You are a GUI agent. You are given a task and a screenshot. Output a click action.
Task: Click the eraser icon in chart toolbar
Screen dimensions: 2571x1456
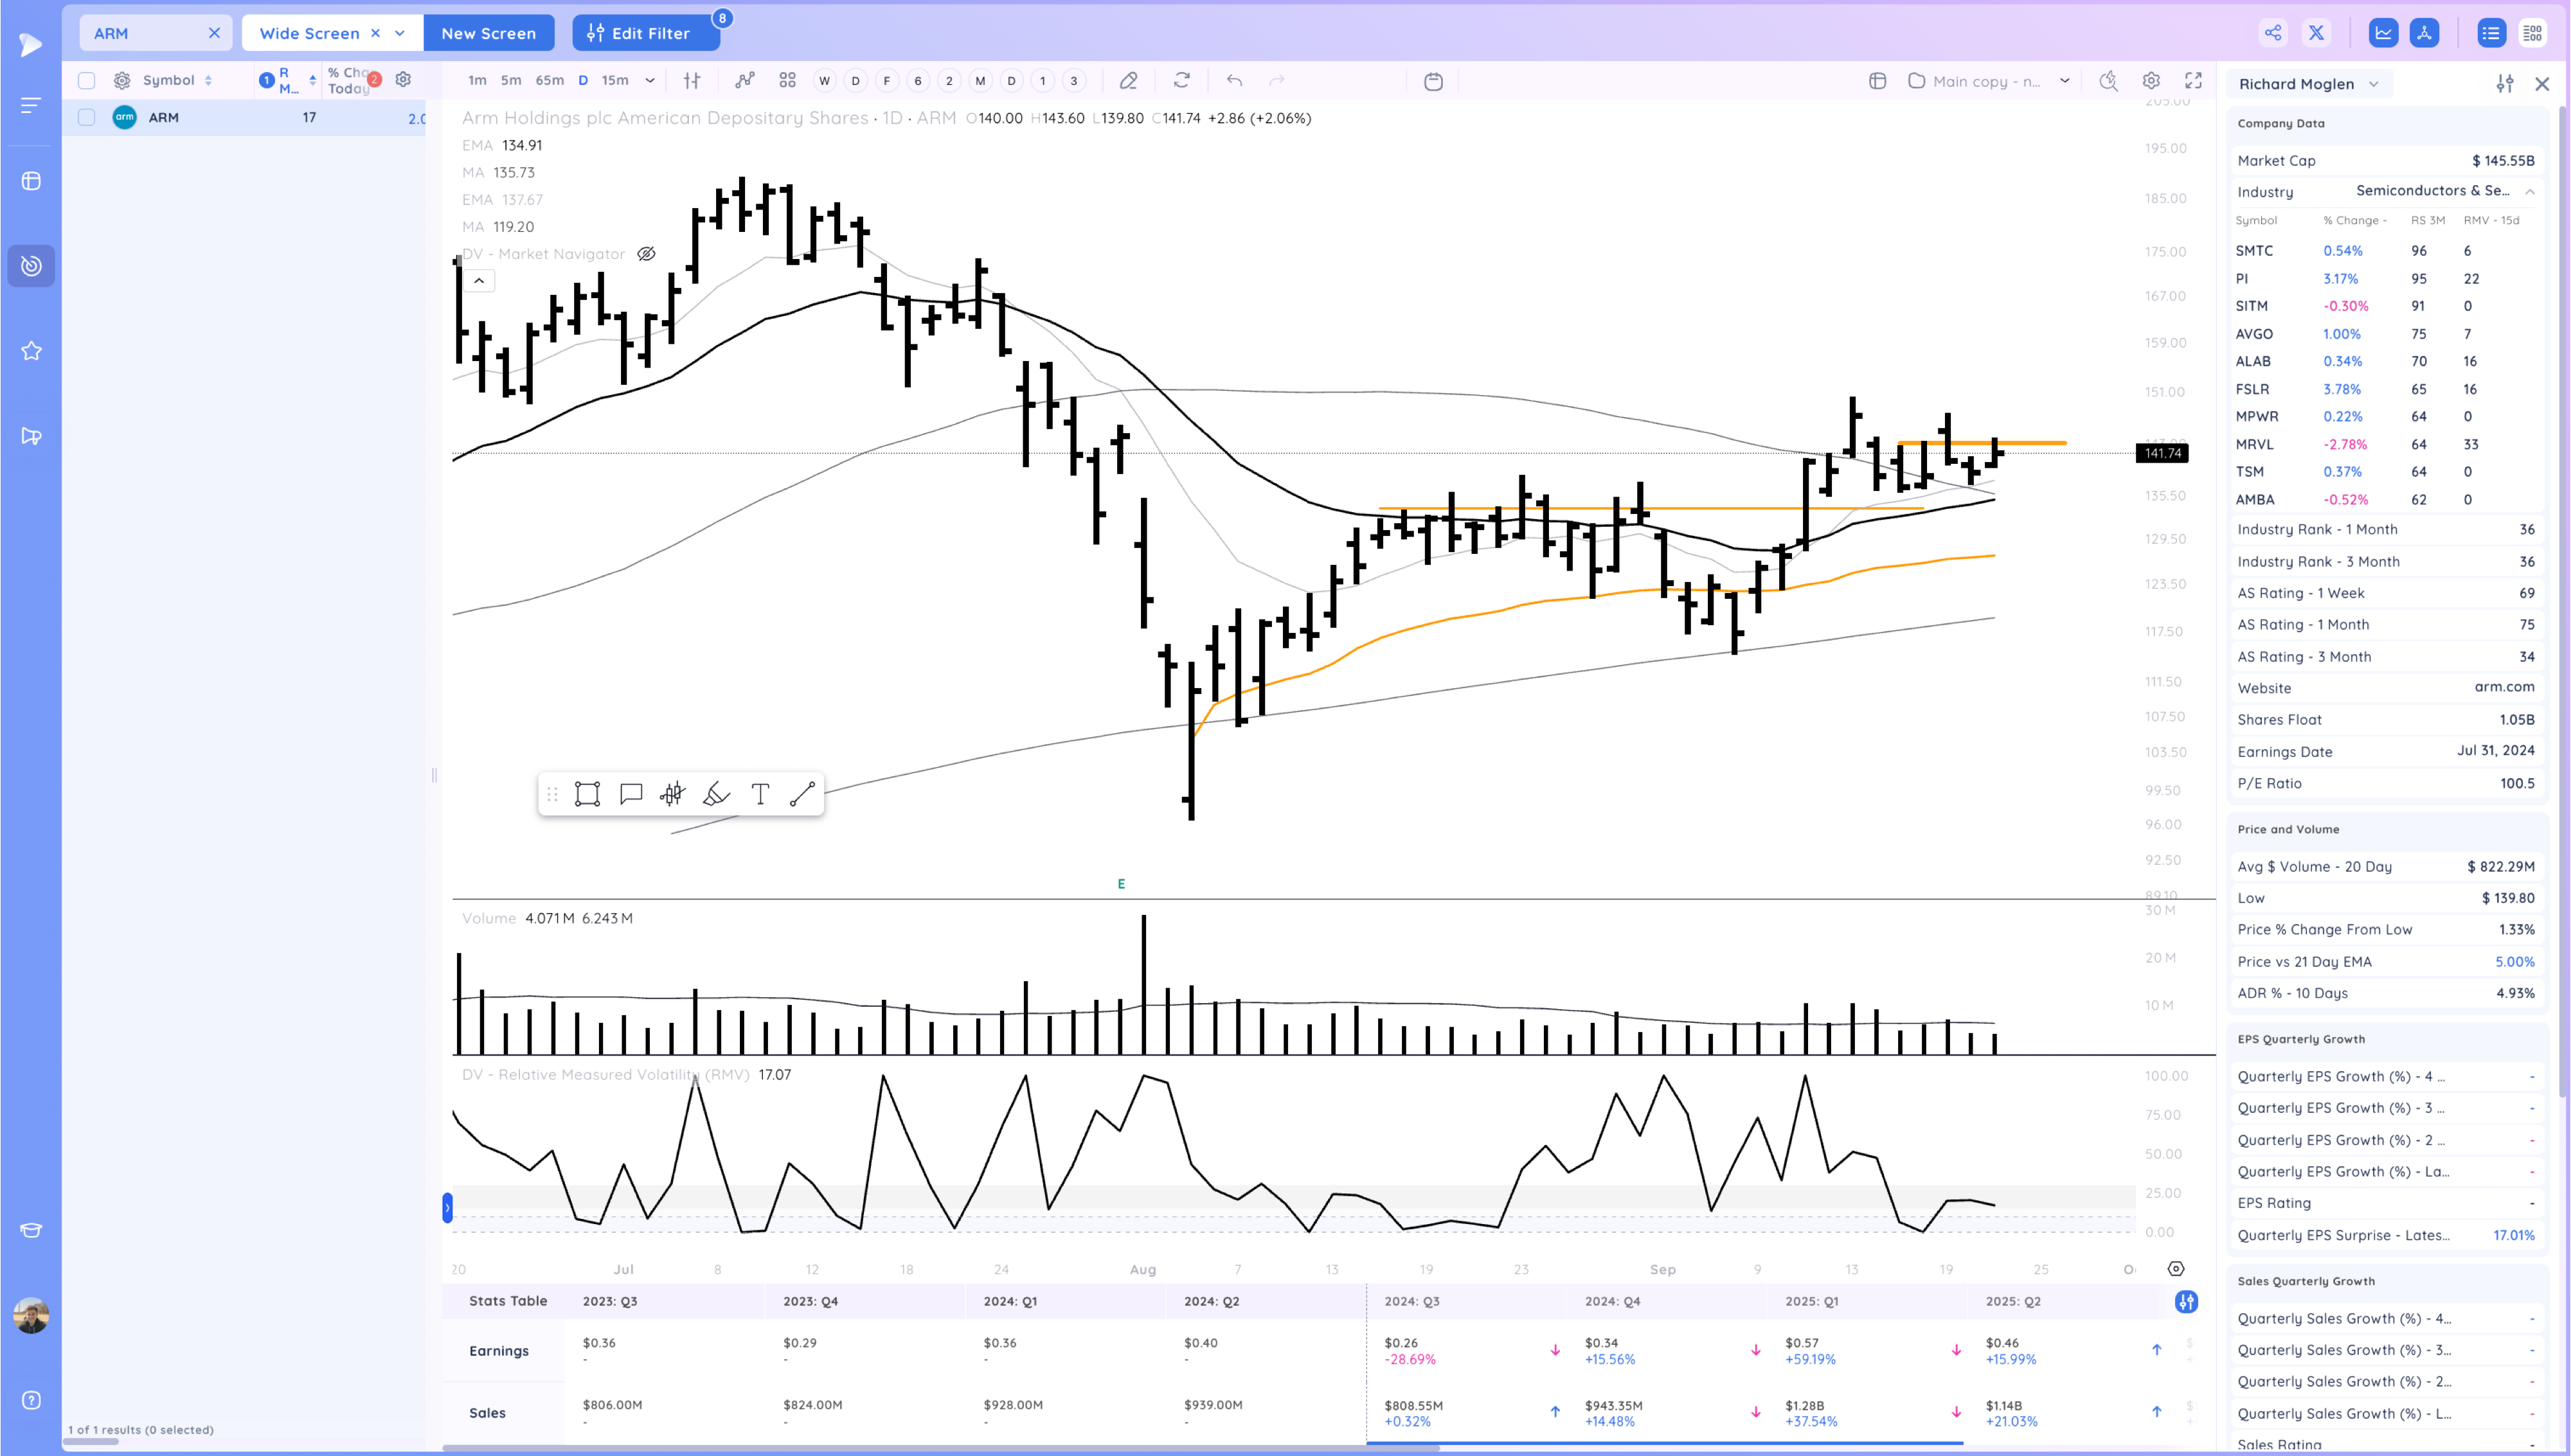tap(1128, 81)
